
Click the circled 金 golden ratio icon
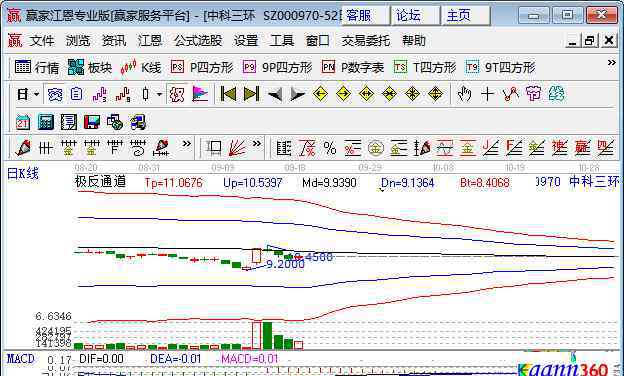pyautogui.click(x=376, y=148)
